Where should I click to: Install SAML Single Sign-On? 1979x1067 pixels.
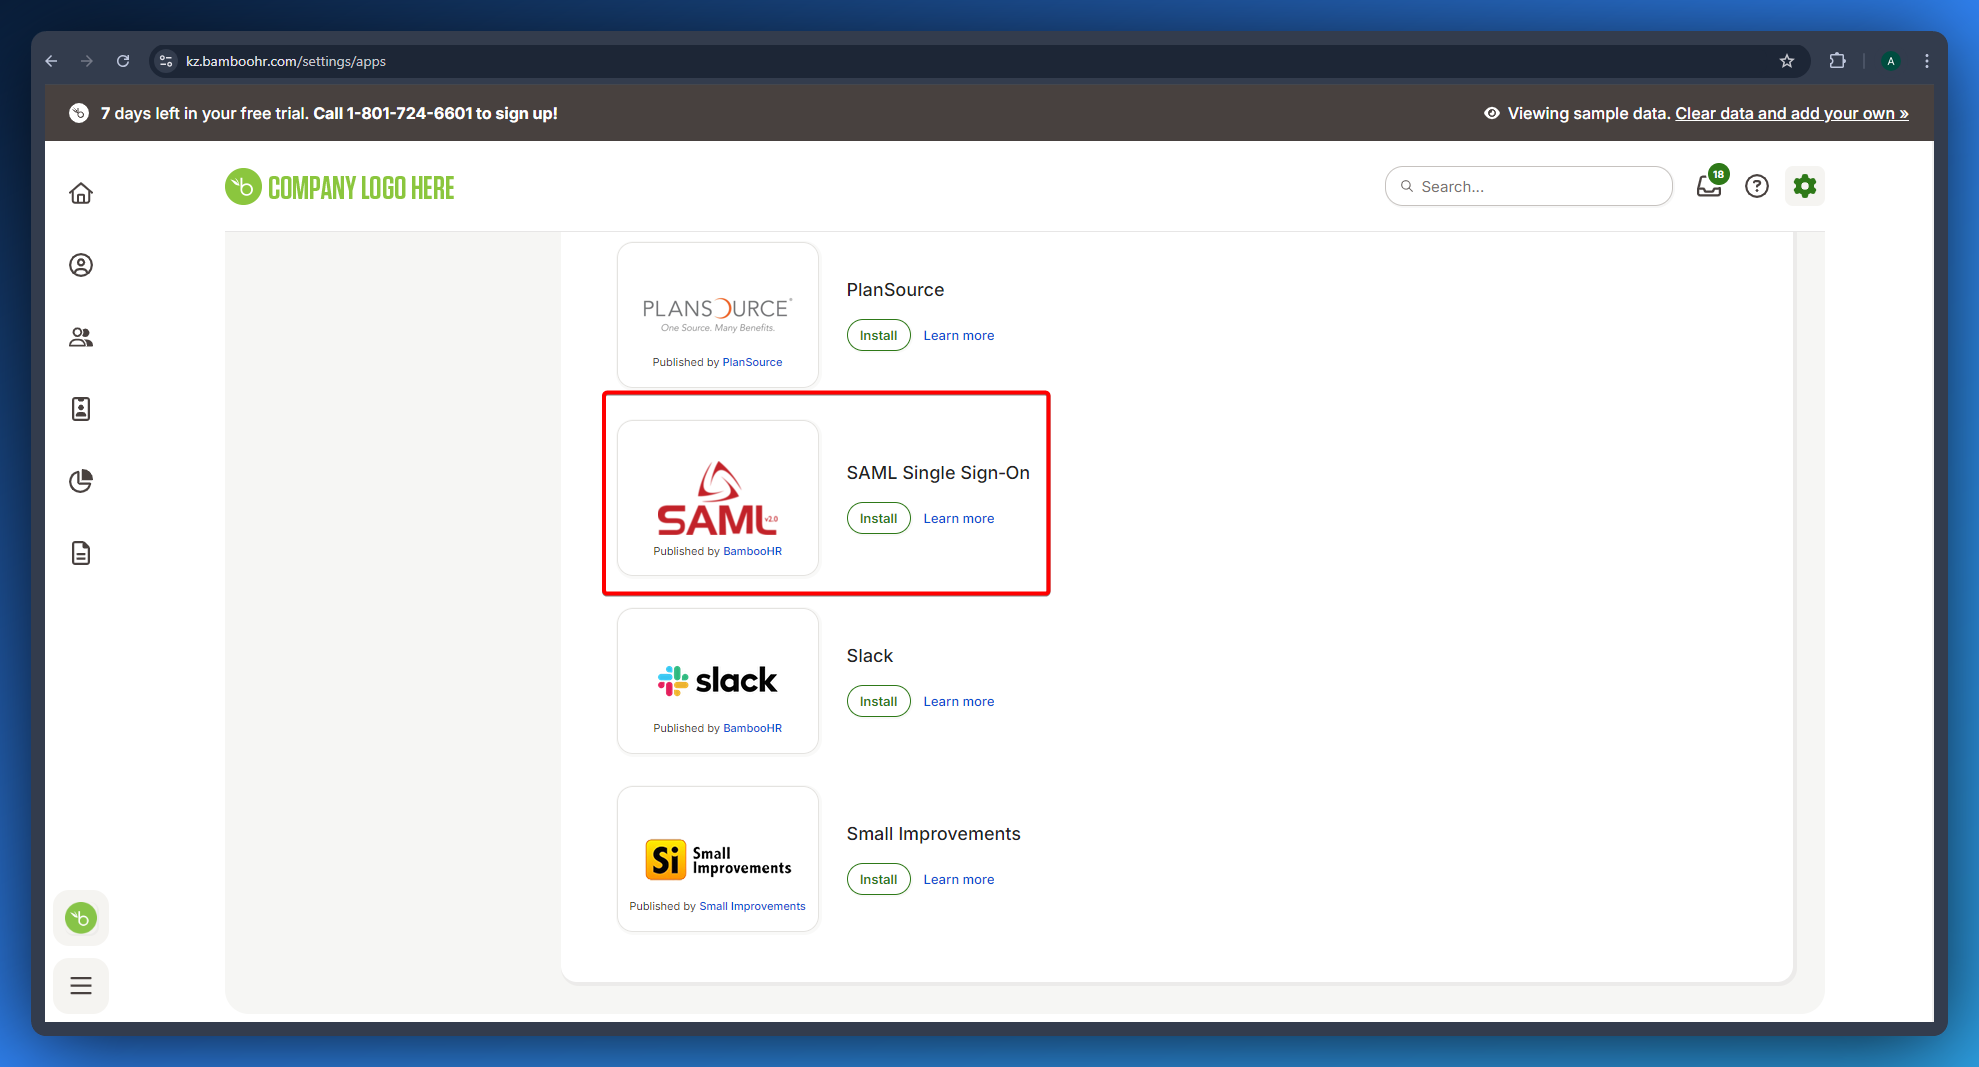click(878, 518)
